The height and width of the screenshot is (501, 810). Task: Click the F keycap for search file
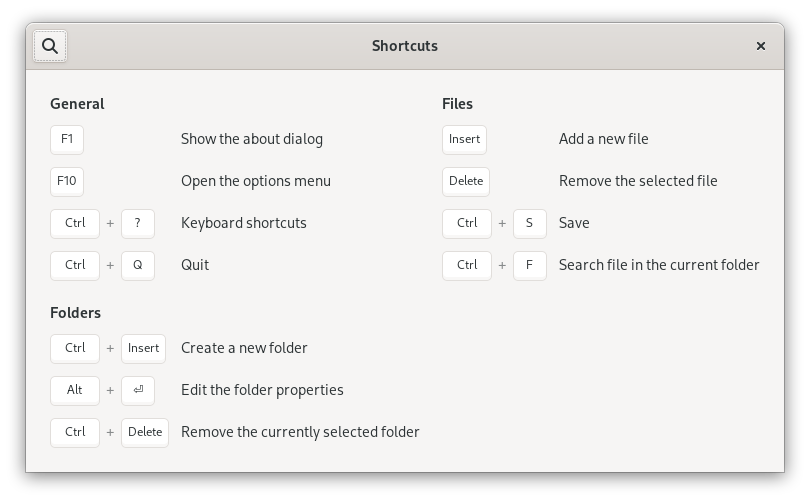click(x=529, y=265)
